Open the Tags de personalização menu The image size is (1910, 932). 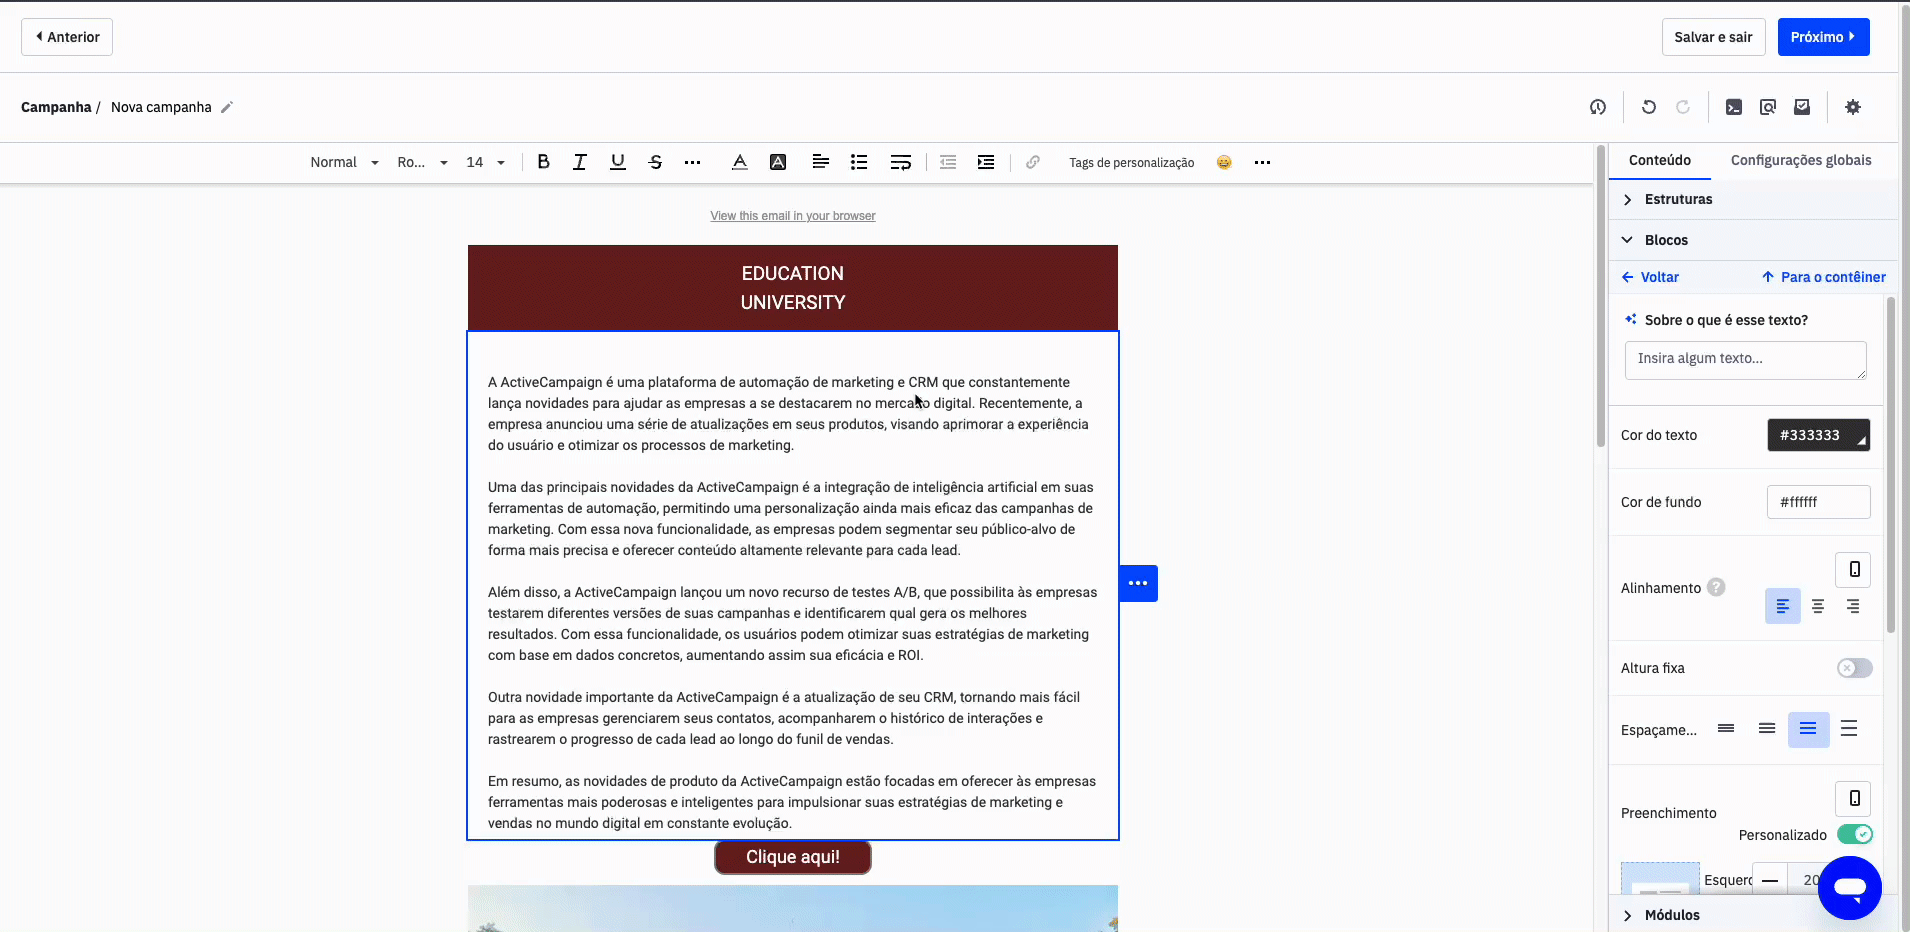pyautogui.click(x=1131, y=162)
